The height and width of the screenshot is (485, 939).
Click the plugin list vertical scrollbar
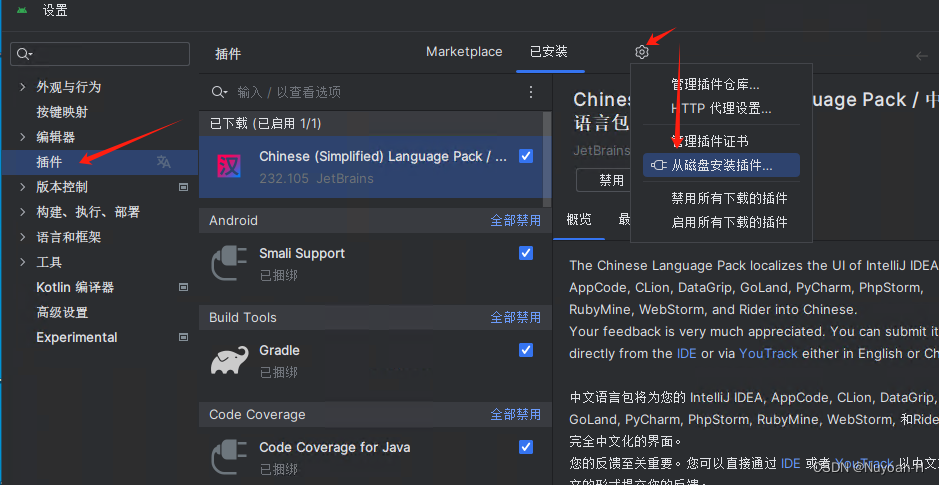547,159
